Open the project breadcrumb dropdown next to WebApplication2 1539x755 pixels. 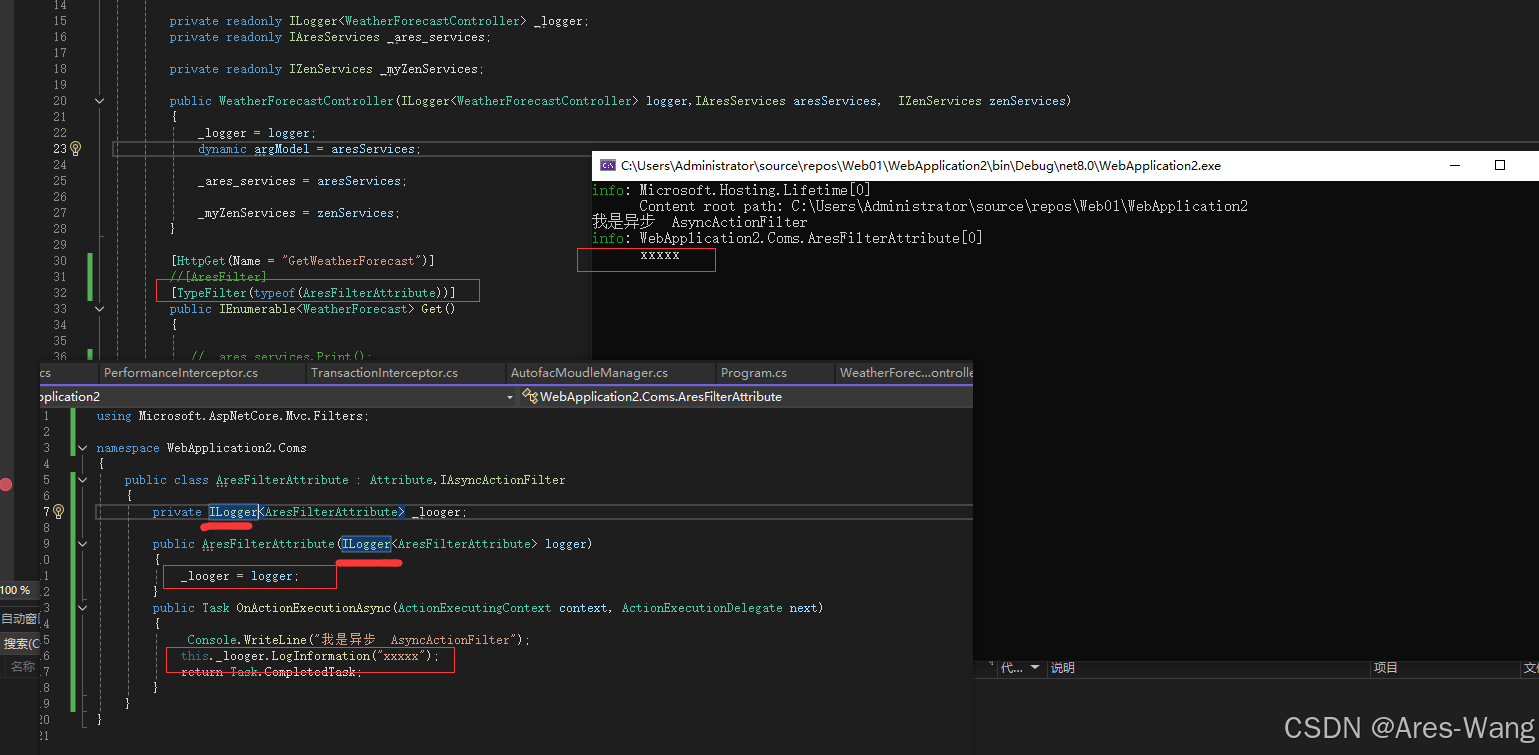tap(510, 397)
